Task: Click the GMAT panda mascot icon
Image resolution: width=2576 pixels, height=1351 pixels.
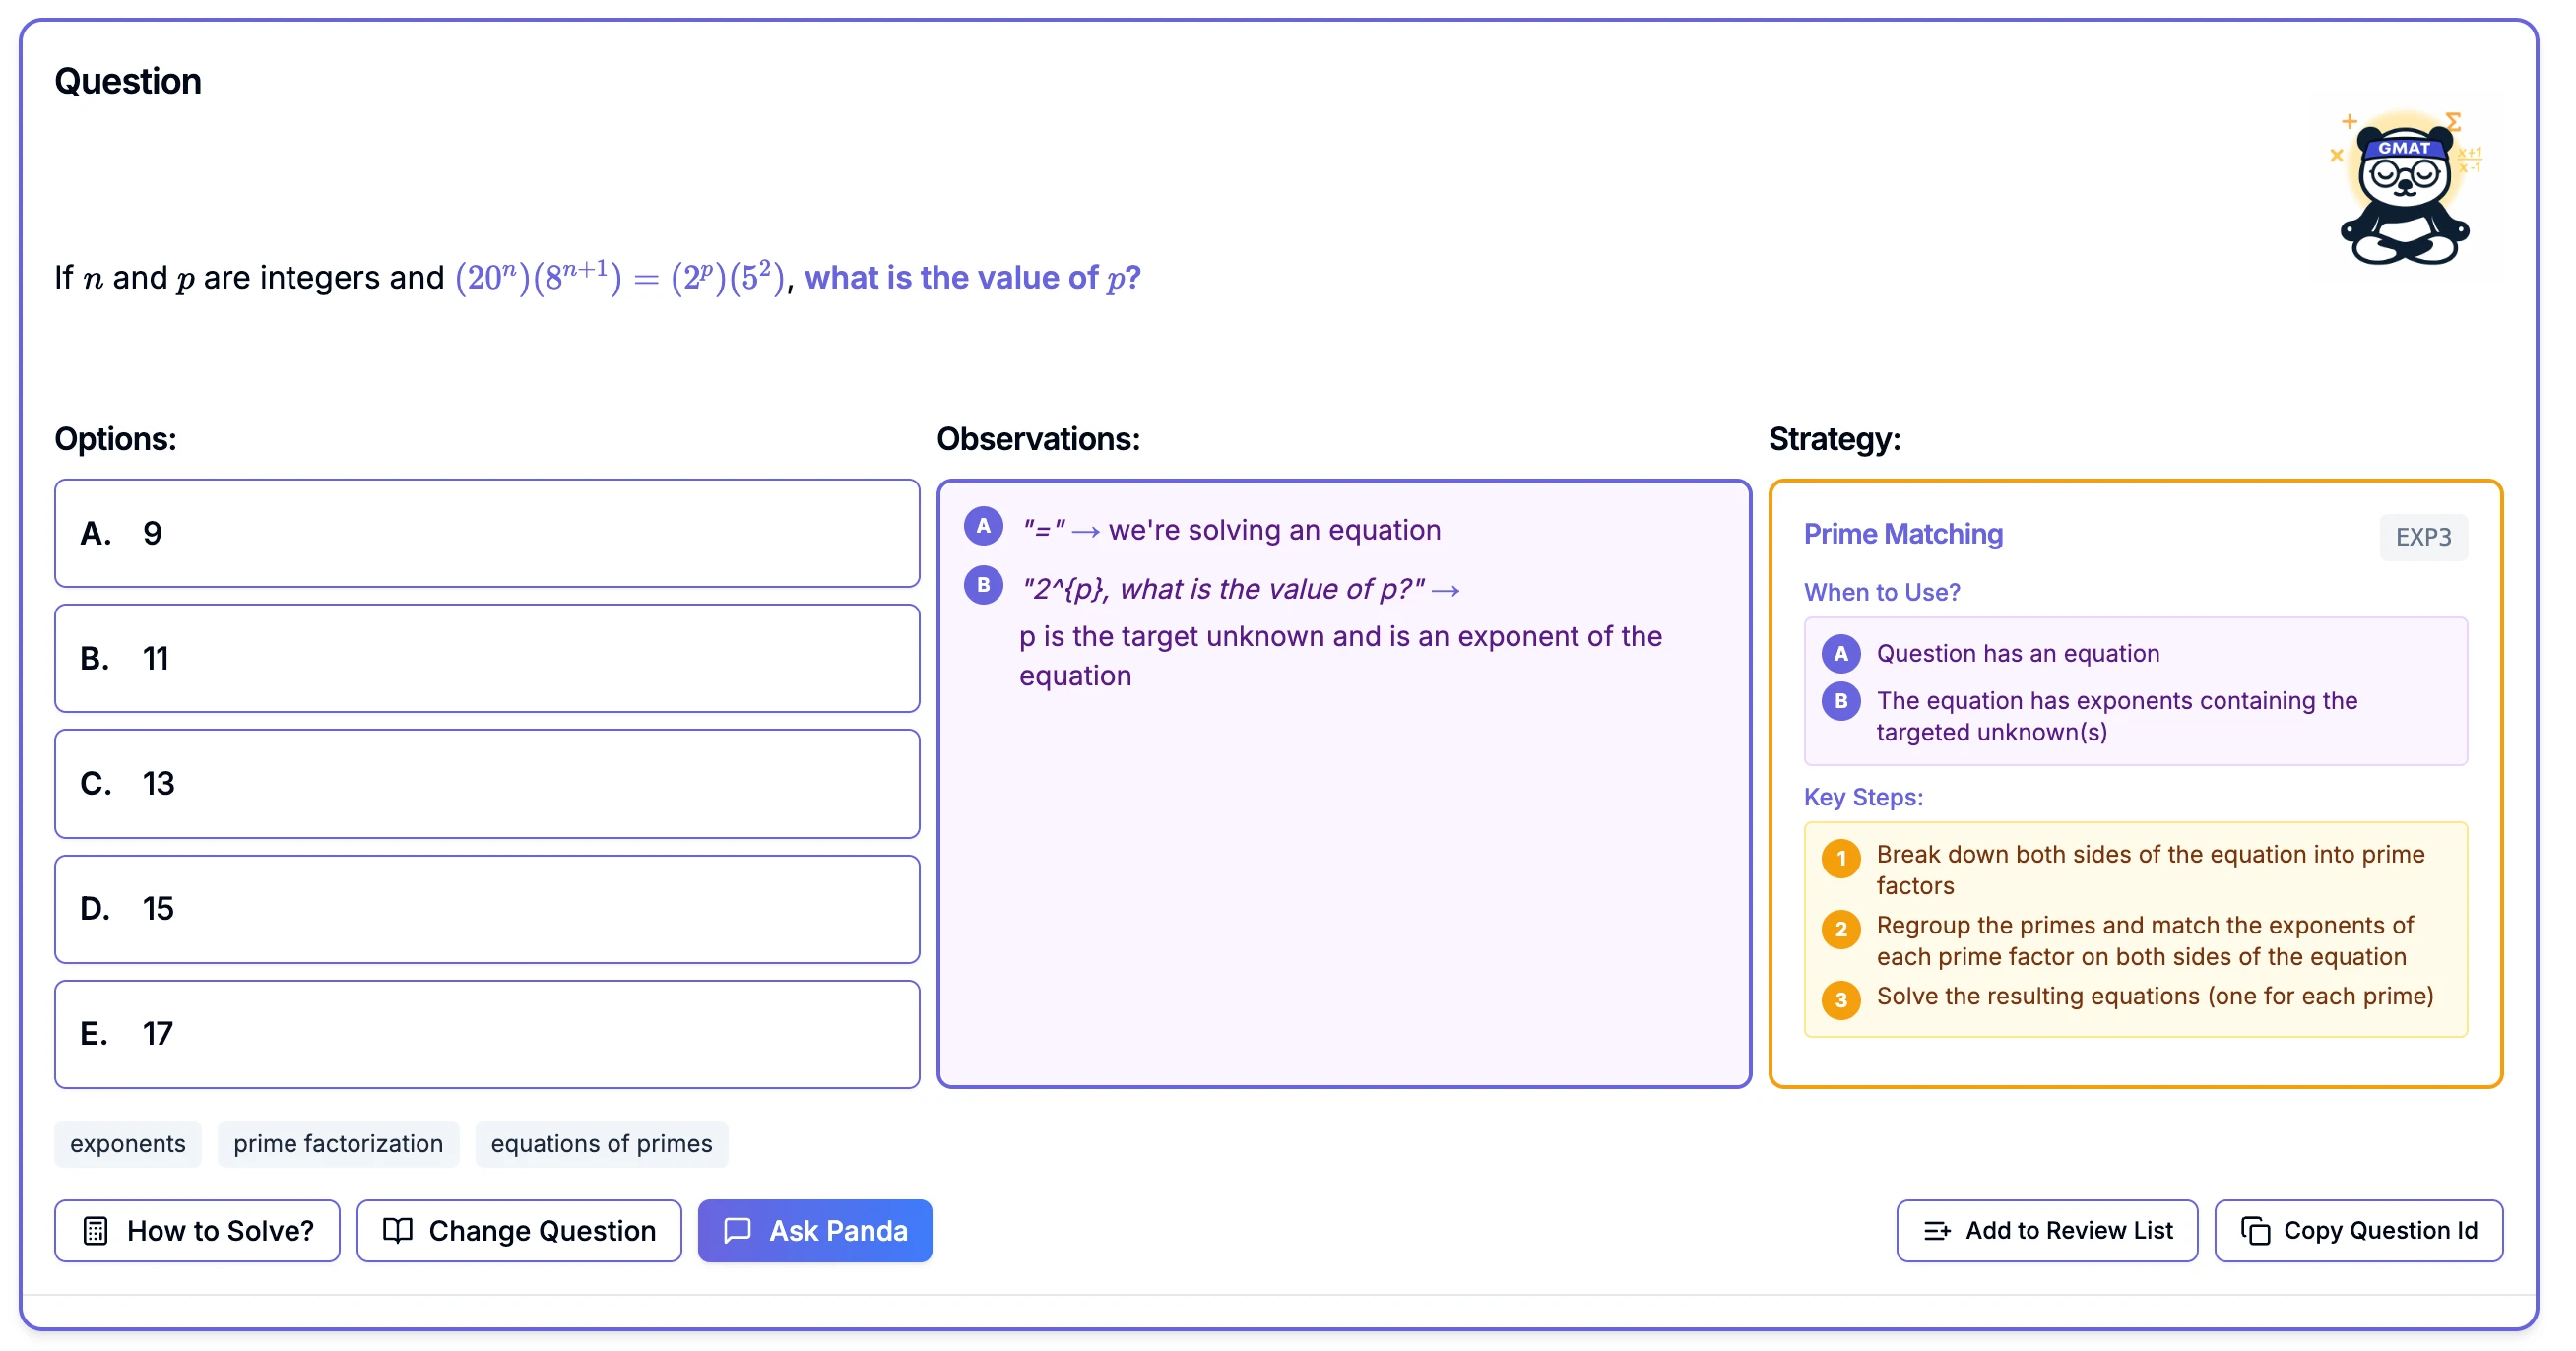Action: coord(2404,190)
